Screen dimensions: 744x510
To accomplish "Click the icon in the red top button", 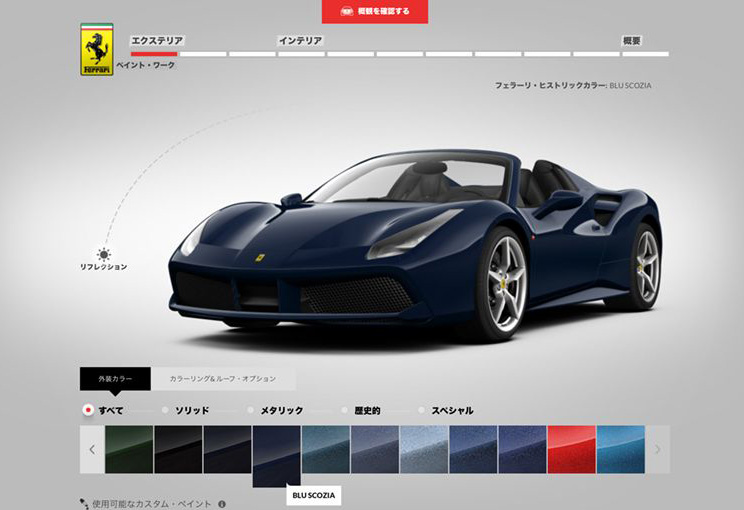I will (347, 11).
